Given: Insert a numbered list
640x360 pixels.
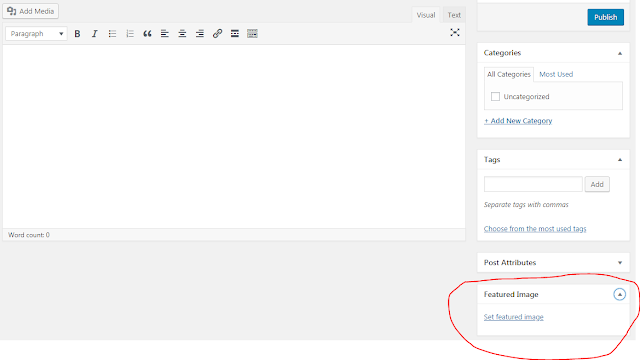Looking at the screenshot, I should click(130, 33).
